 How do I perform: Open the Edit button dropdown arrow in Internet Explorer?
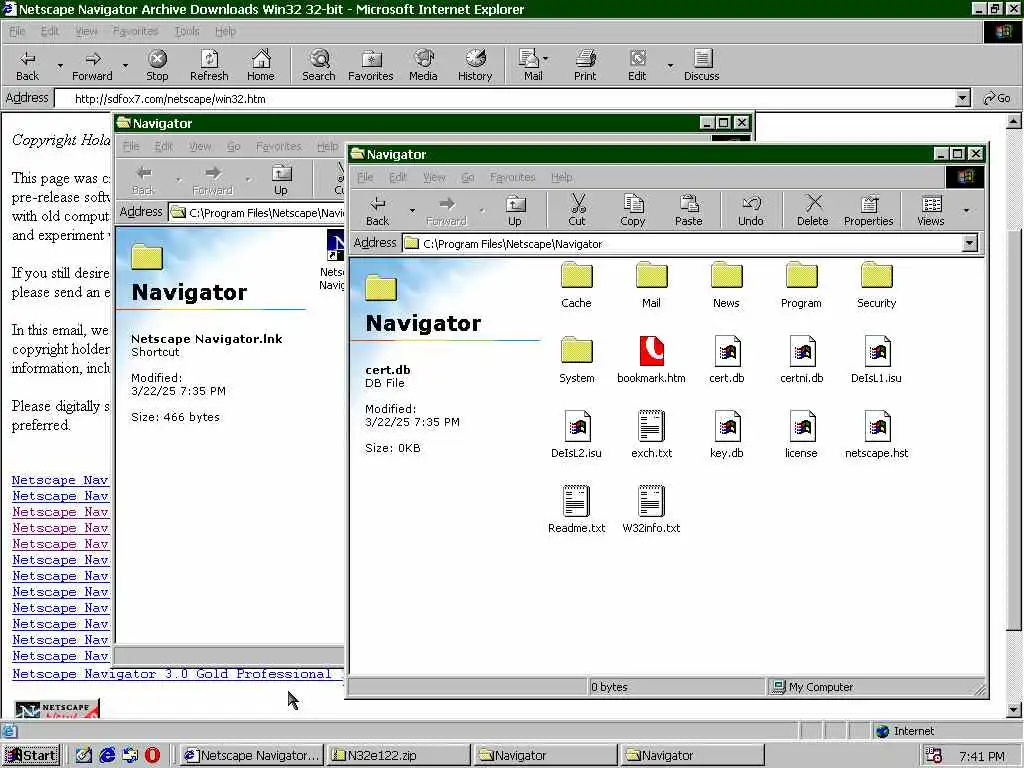tap(670, 65)
